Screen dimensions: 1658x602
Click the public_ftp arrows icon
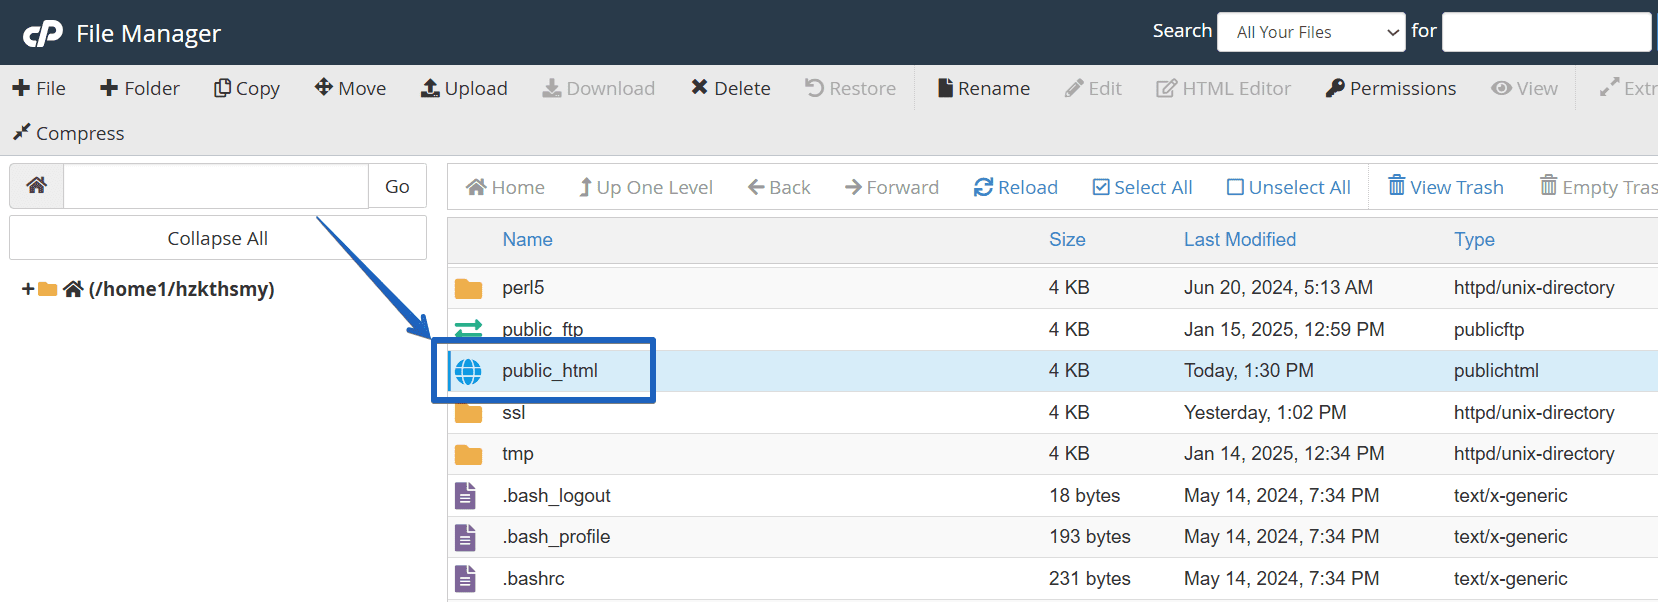click(468, 329)
